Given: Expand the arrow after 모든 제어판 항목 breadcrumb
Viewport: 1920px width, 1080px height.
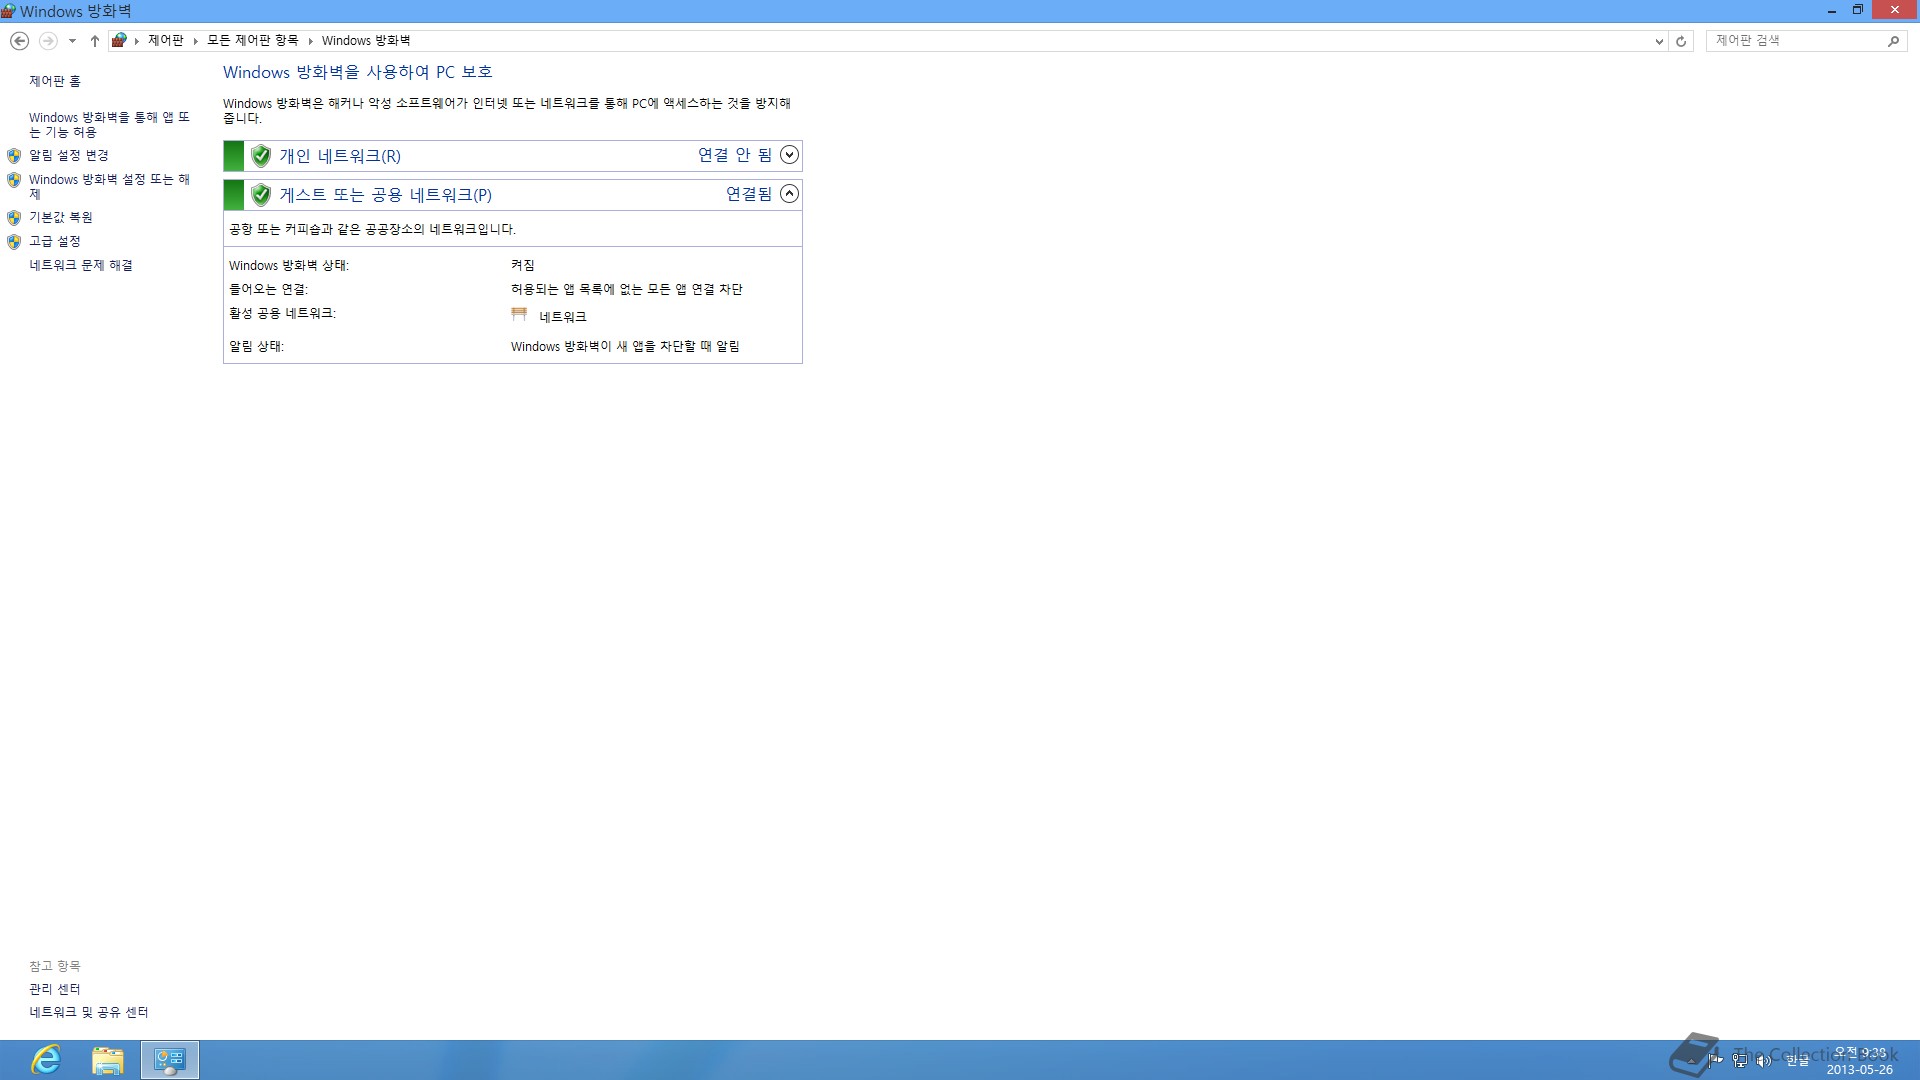Looking at the screenshot, I should pos(310,41).
